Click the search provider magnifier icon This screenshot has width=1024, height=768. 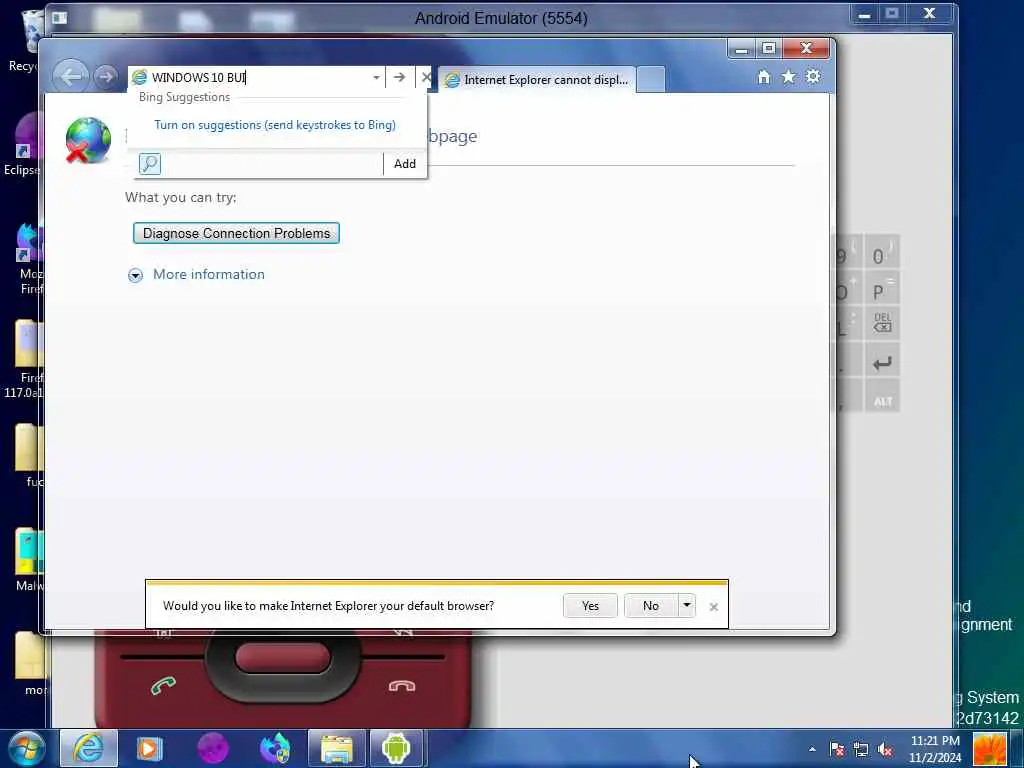pyautogui.click(x=150, y=164)
